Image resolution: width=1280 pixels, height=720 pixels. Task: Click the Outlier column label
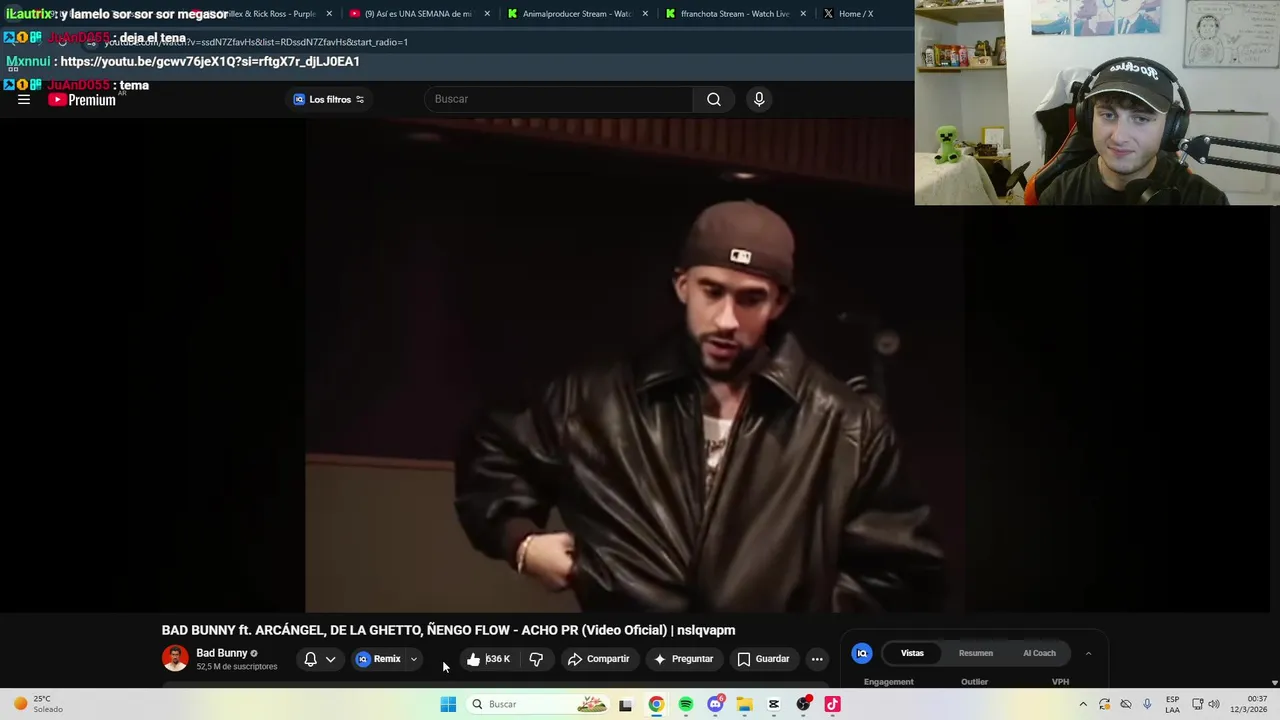coord(974,682)
